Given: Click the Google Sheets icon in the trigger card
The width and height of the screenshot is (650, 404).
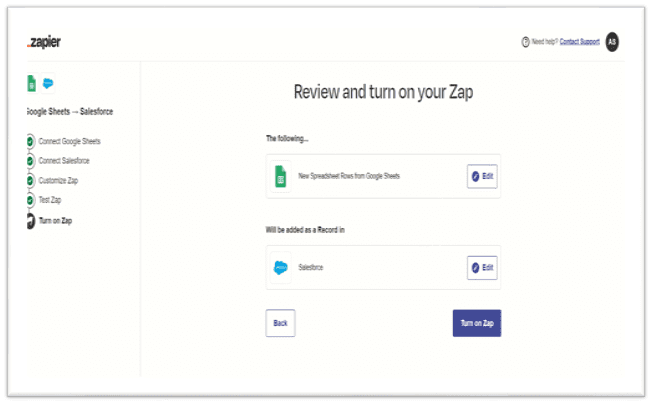Looking at the screenshot, I should pos(281,177).
